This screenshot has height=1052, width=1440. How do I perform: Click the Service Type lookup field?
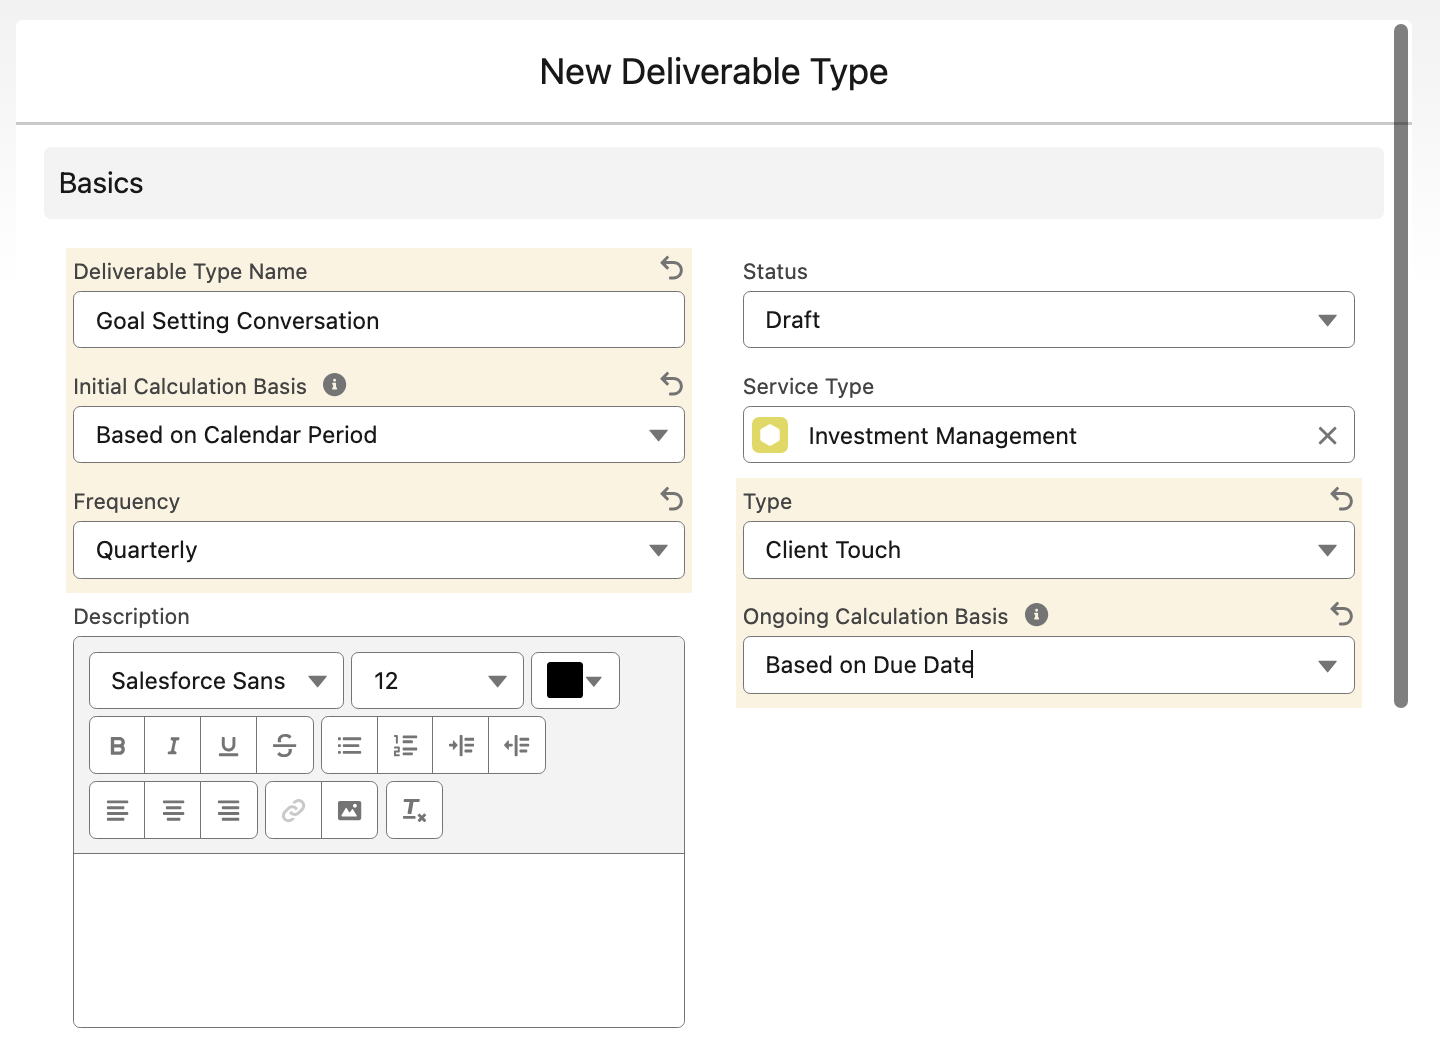pos(1048,435)
